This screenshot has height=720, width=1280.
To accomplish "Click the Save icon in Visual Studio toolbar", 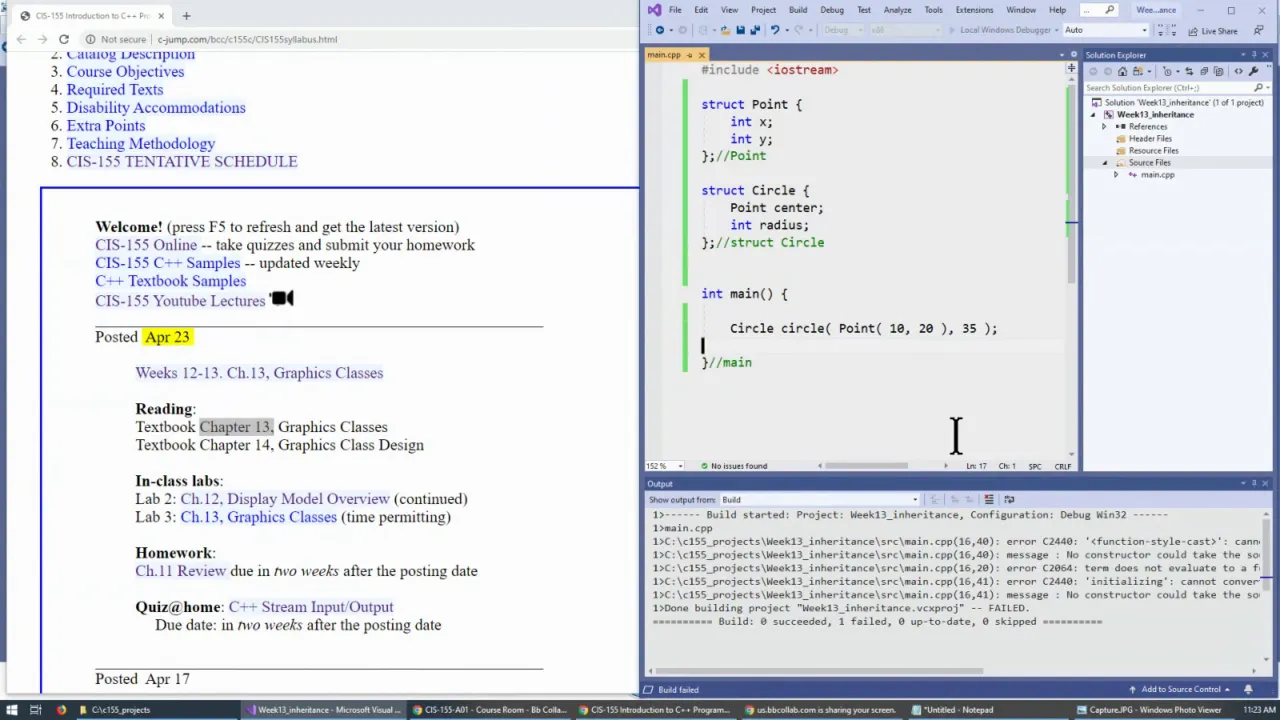I will click(740, 30).
